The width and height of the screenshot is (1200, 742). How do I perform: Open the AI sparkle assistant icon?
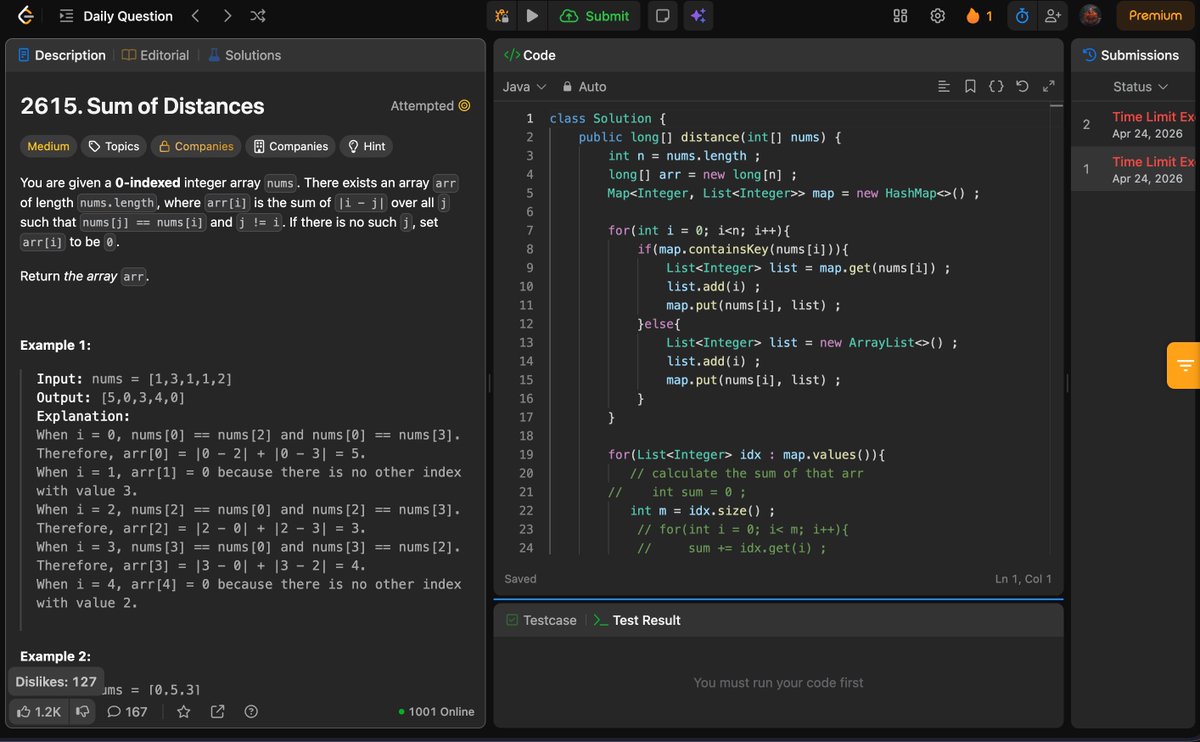[698, 16]
